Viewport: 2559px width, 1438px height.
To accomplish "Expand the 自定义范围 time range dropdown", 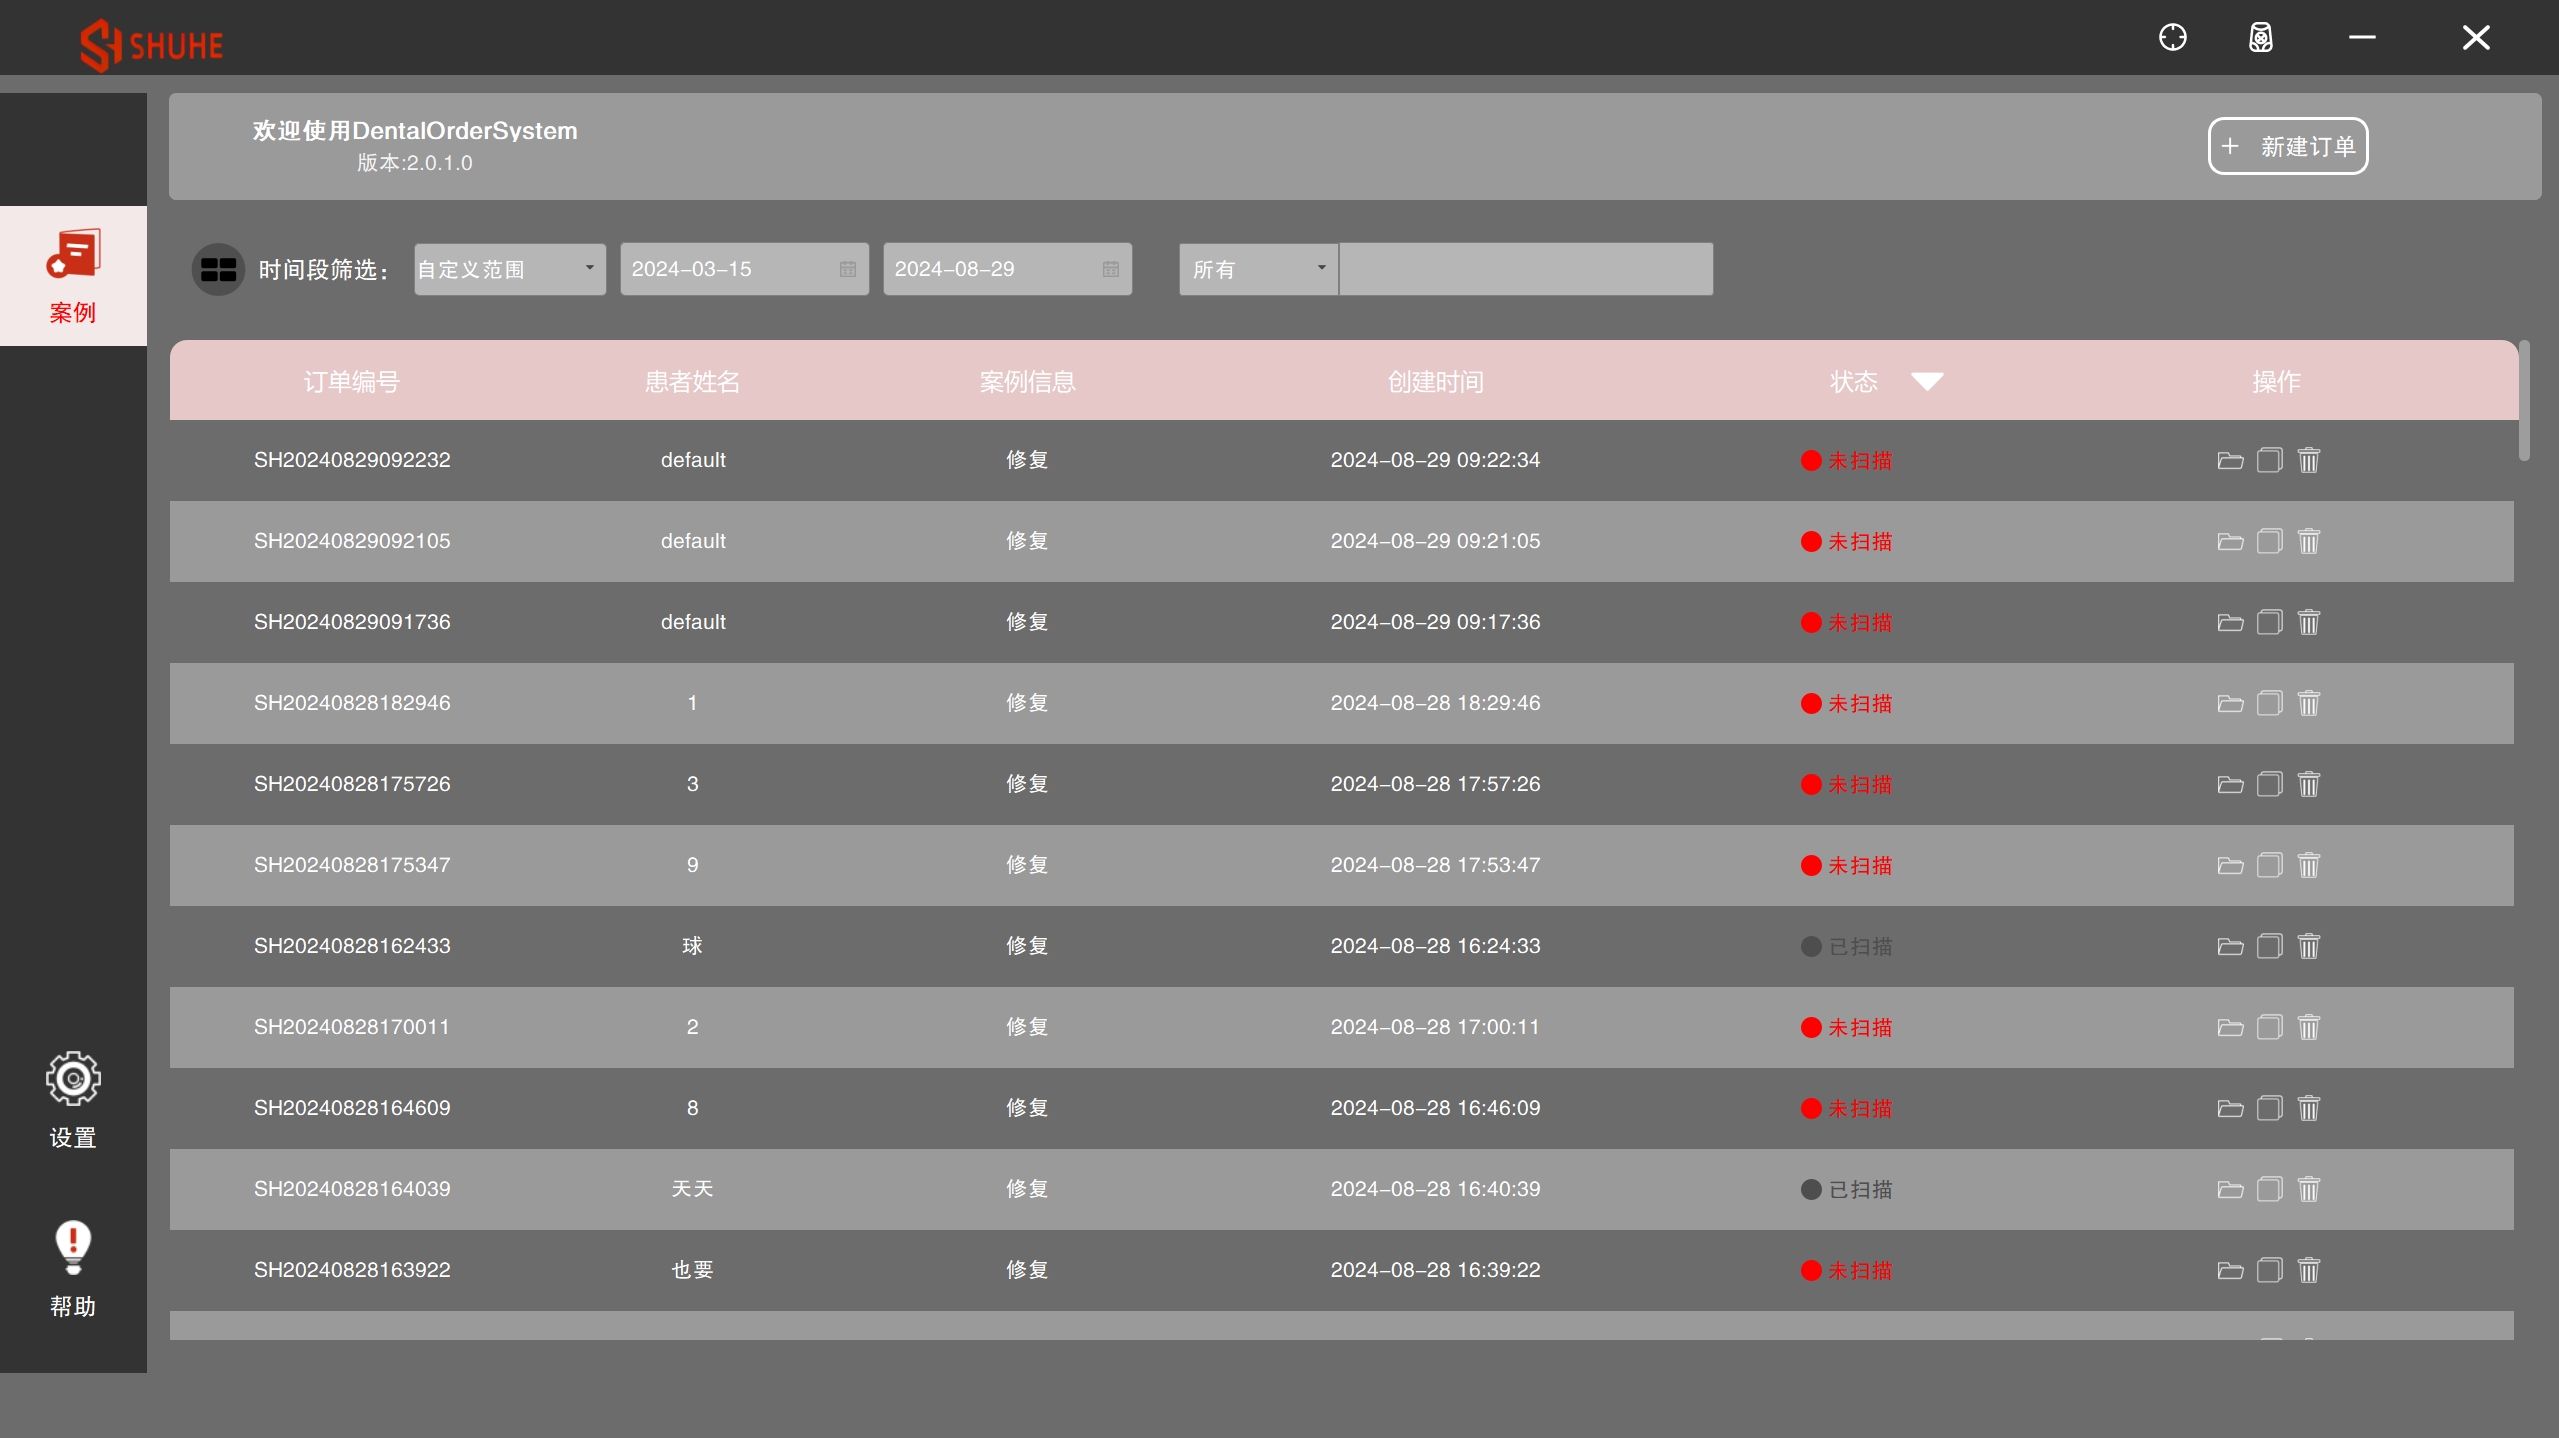I will pyautogui.click(x=510, y=269).
